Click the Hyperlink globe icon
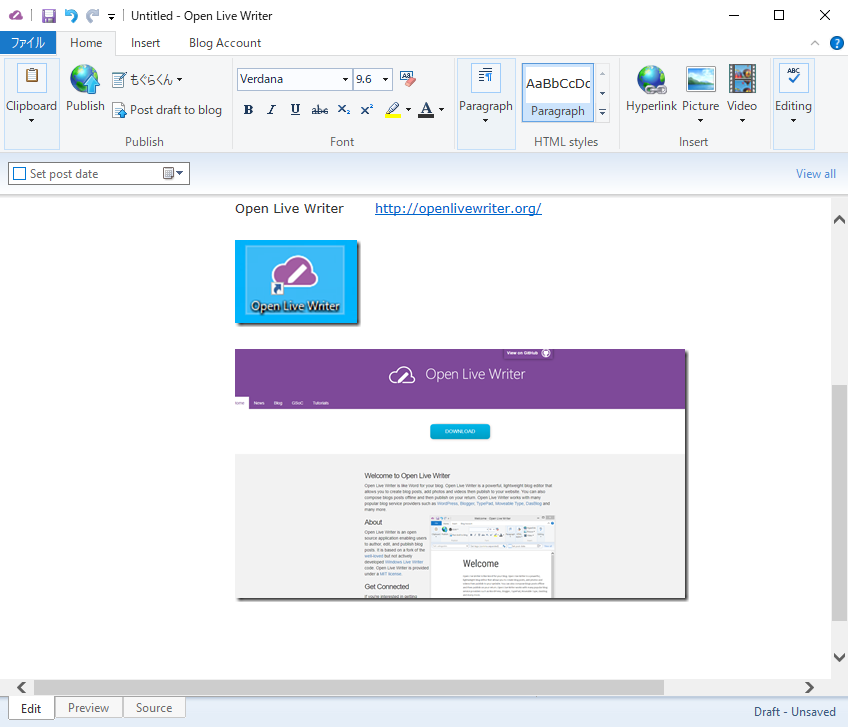The height and width of the screenshot is (727, 848). point(651,80)
